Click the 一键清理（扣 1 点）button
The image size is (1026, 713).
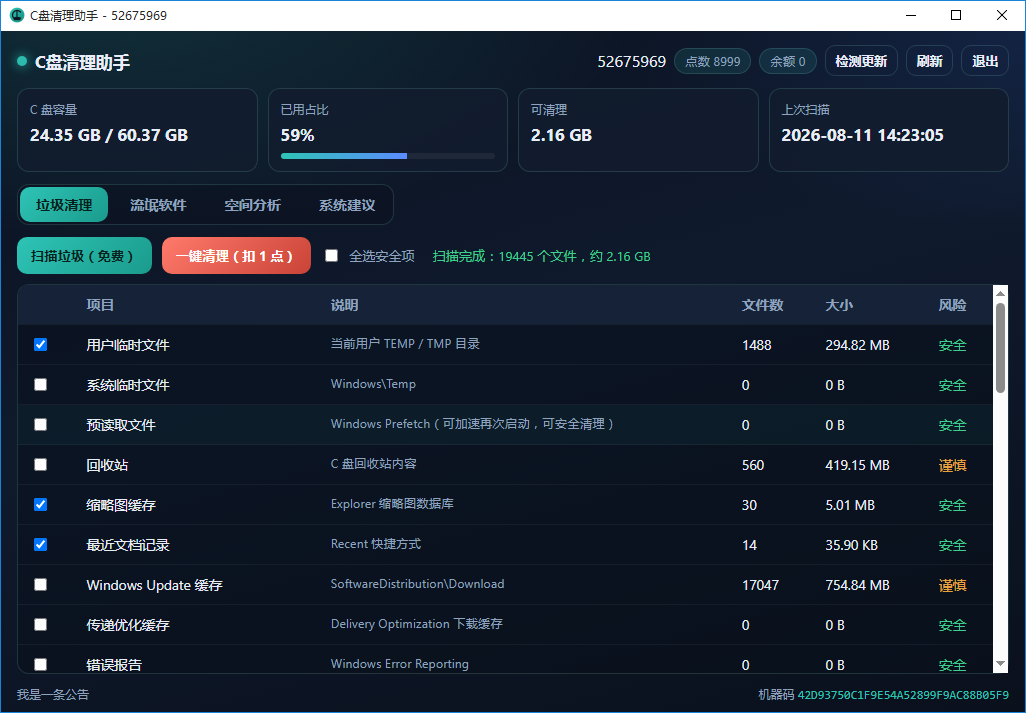[x=236, y=256]
